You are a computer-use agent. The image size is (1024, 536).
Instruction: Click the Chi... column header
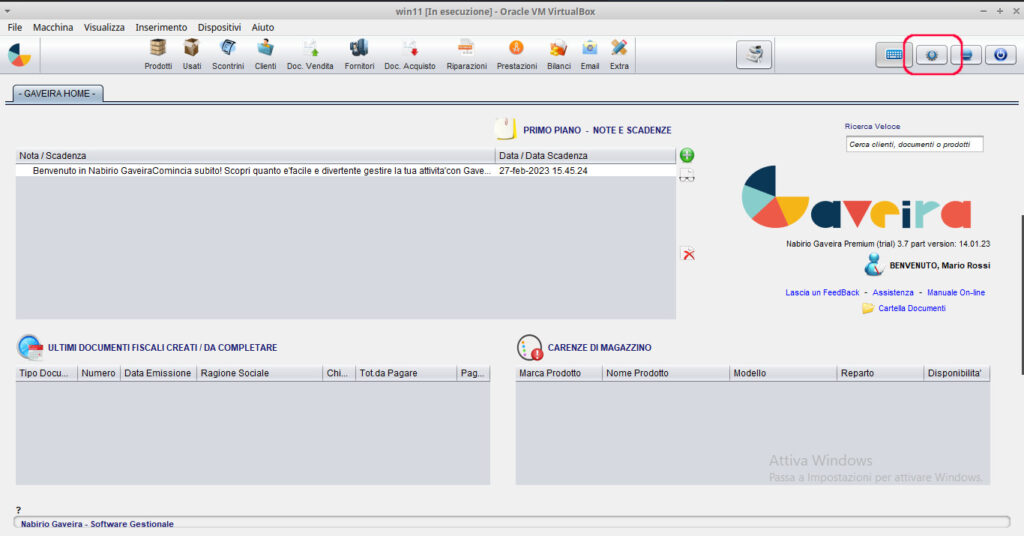[339, 373]
